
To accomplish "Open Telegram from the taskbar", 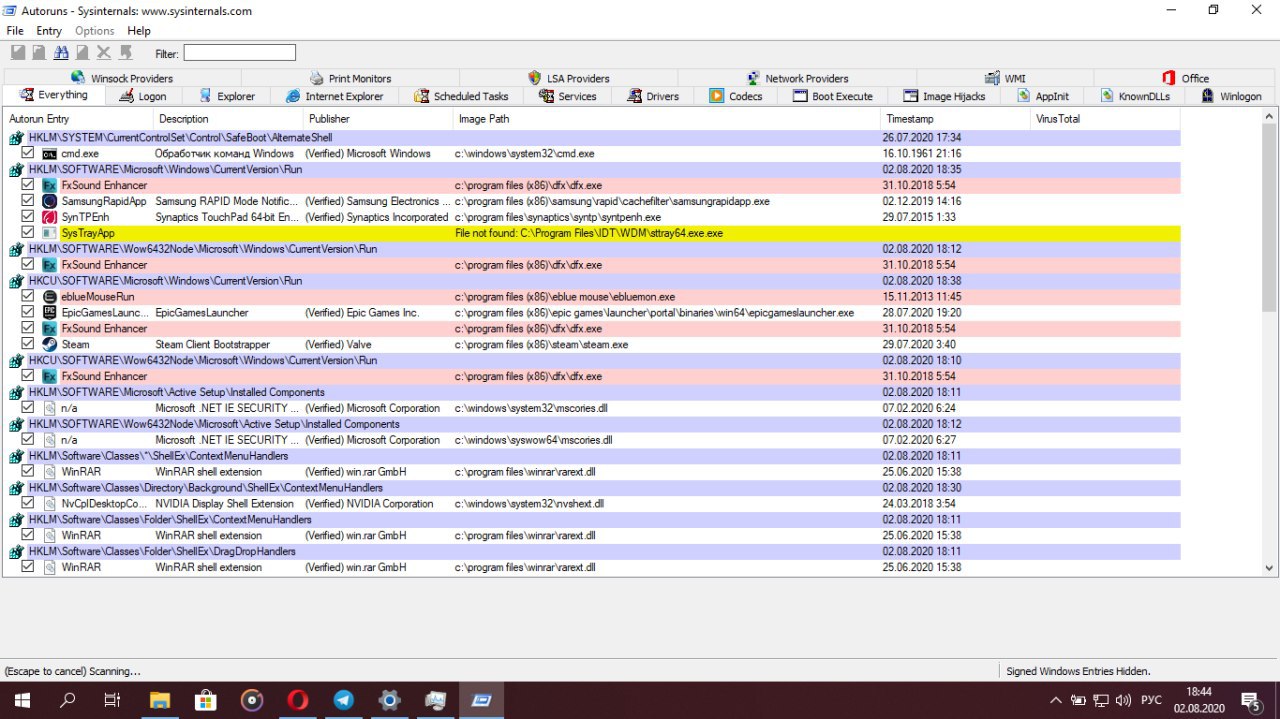I will tap(343, 700).
